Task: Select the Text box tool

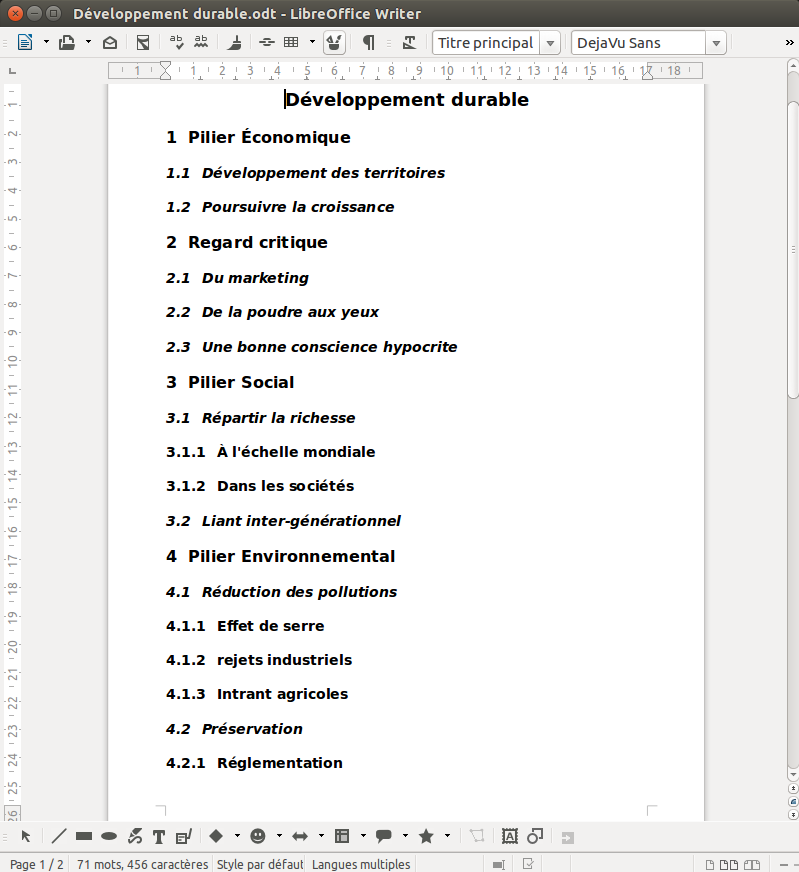Action: coord(158,836)
